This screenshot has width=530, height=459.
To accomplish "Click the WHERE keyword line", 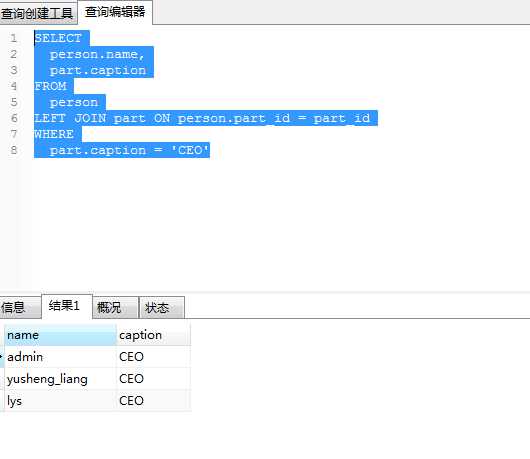I will (54, 134).
